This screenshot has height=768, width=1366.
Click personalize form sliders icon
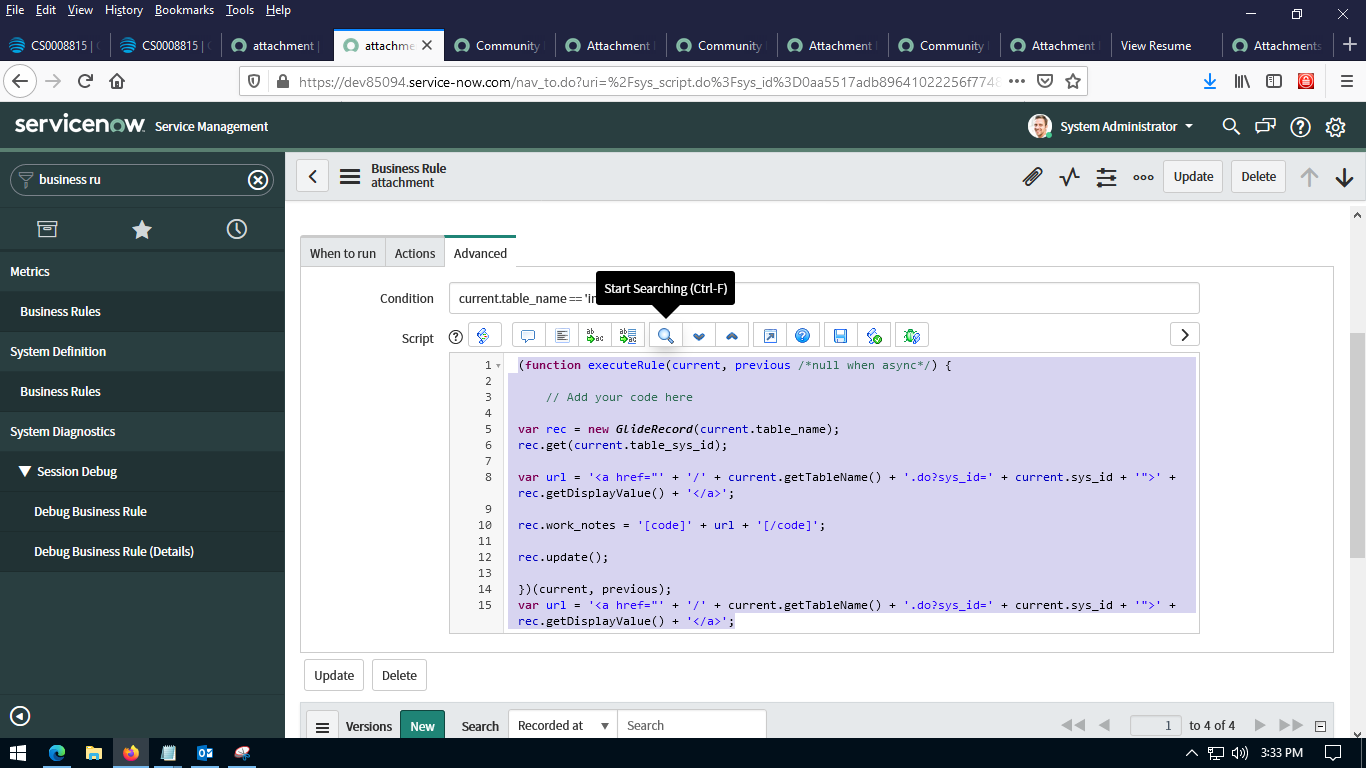(1106, 177)
